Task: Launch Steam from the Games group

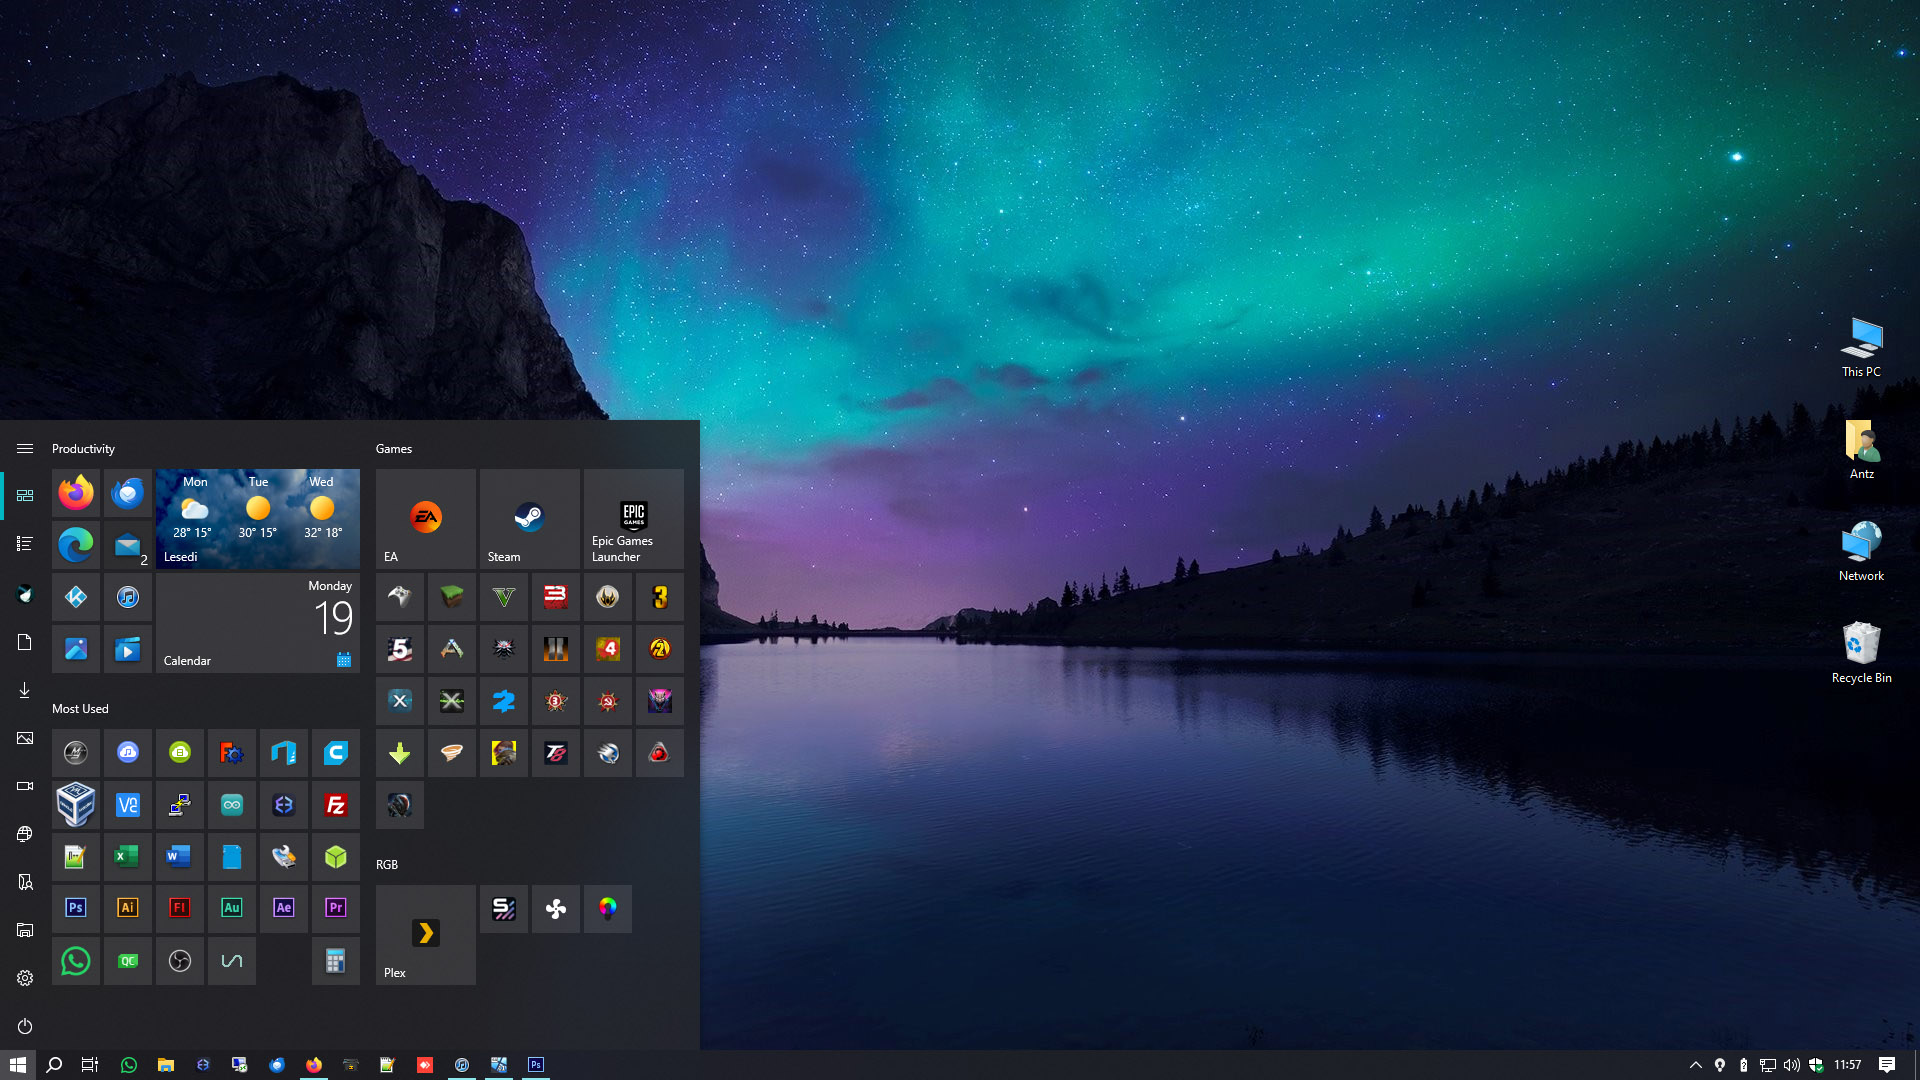Action: coord(529,518)
